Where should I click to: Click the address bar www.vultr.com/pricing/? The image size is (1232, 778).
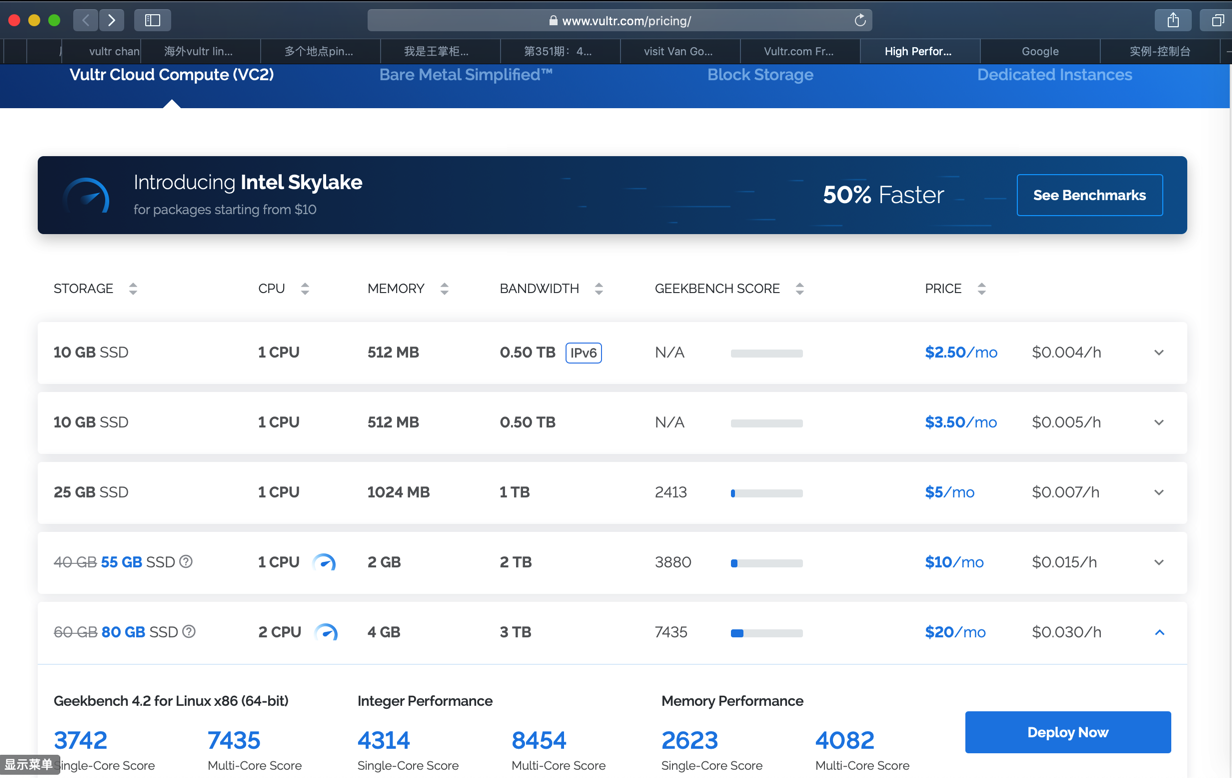tap(620, 20)
